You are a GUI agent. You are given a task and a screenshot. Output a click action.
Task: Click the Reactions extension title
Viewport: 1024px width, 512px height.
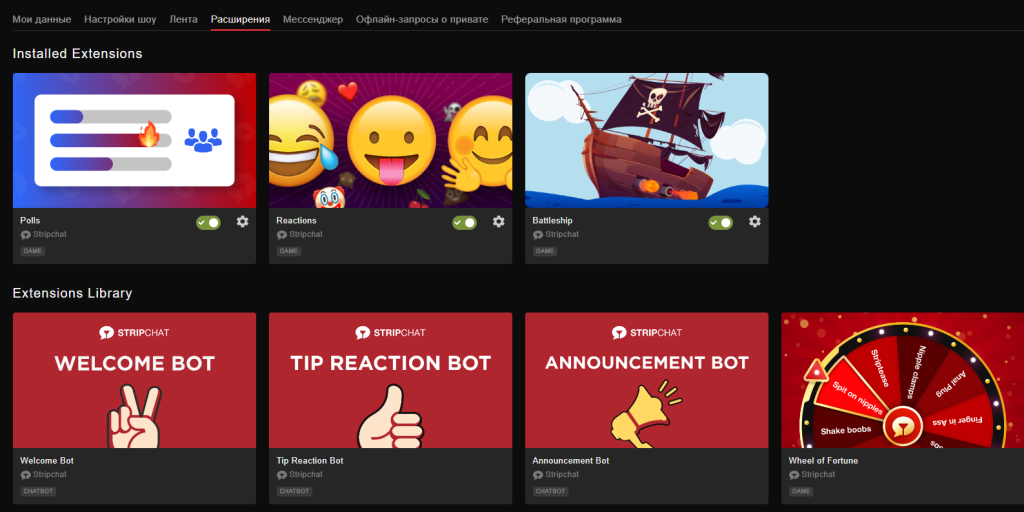(296, 221)
